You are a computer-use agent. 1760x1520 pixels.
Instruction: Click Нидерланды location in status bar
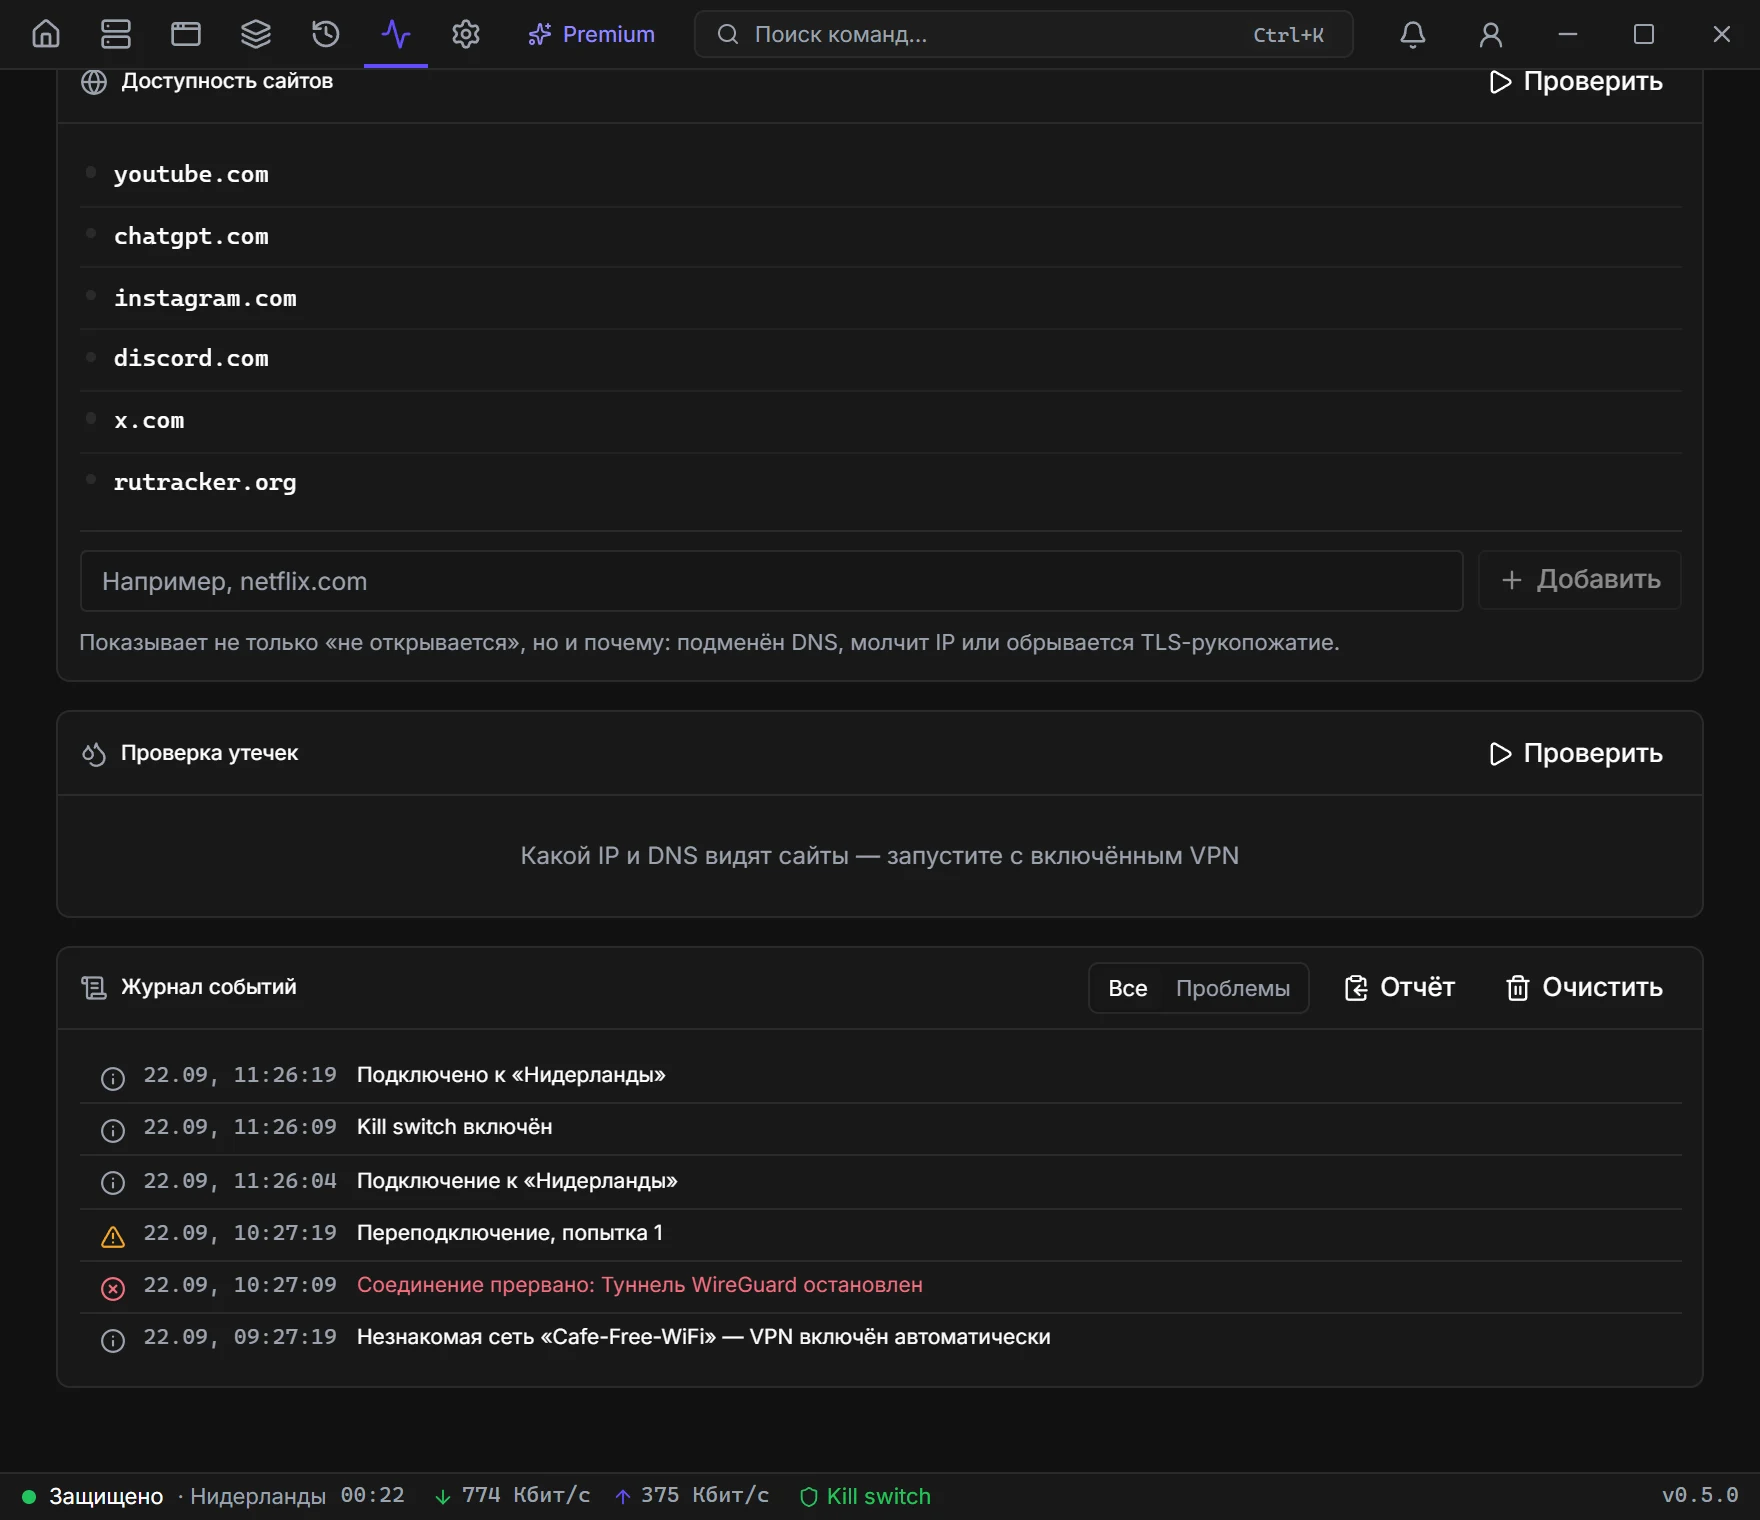[x=258, y=1496]
